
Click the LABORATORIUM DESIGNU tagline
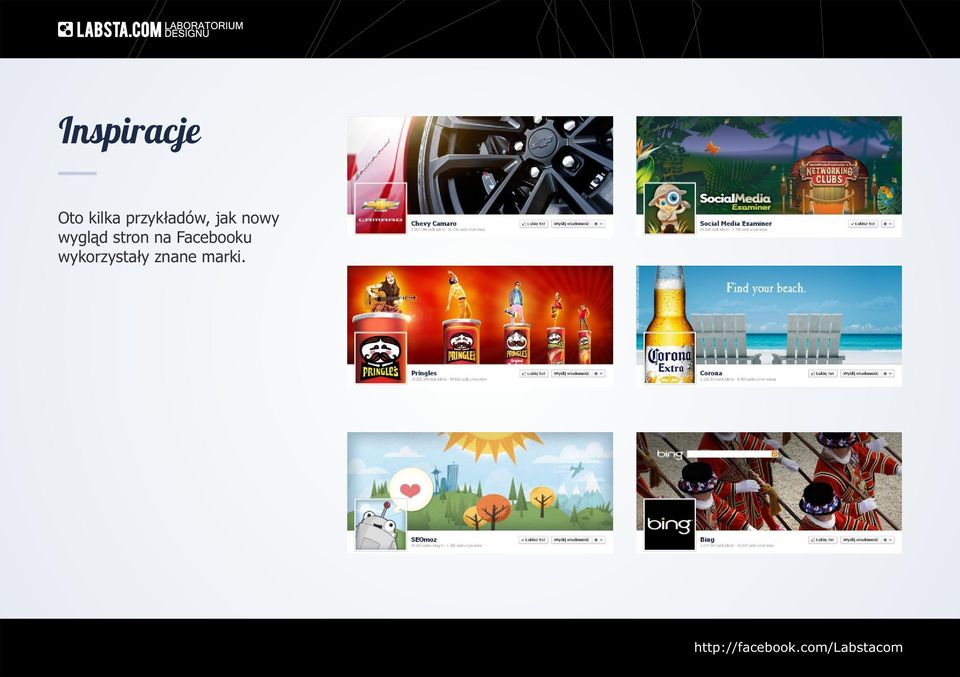tap(204, 29)
